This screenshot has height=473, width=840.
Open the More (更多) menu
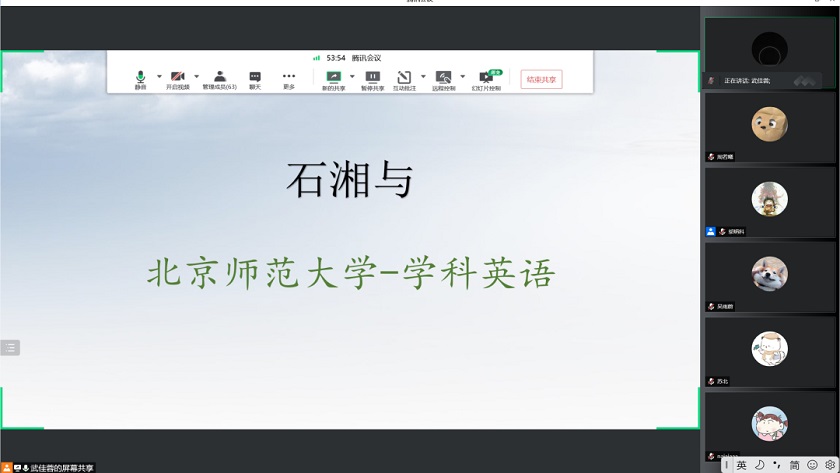(289, 80)
